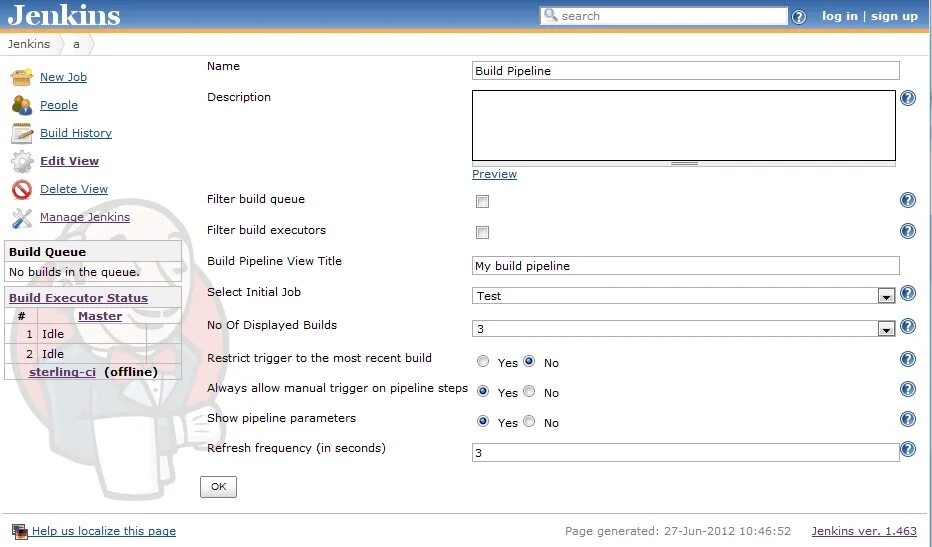
Task: Open the New Job link
Action: coord(63,77)
